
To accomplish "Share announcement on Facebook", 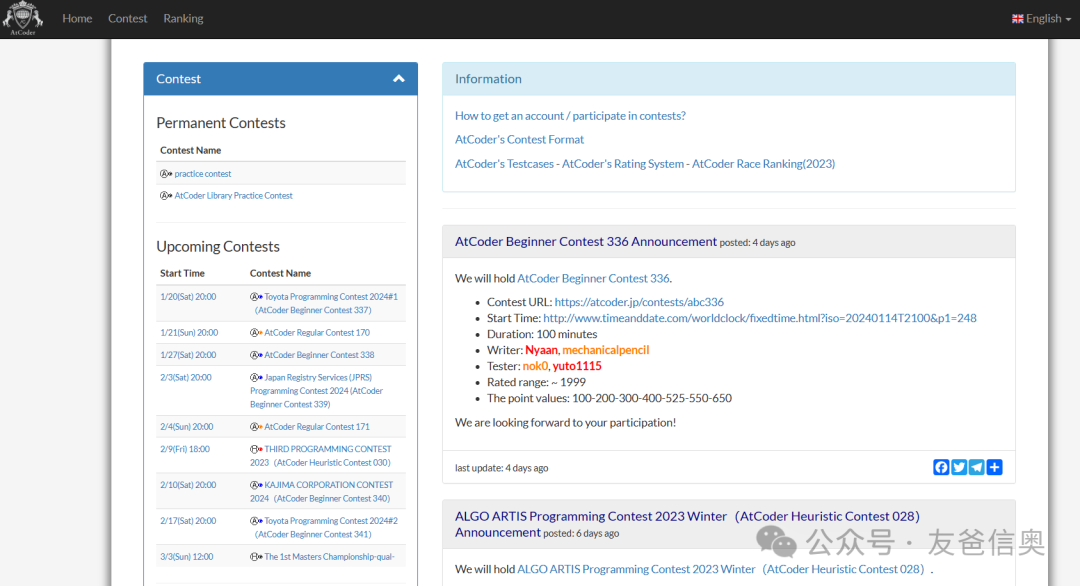I will (941, 468).
